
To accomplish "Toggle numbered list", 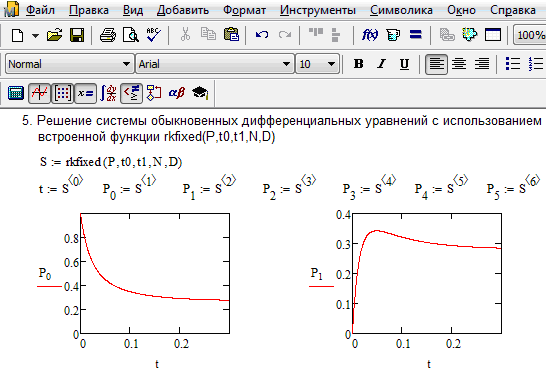I will coord(536,64).
